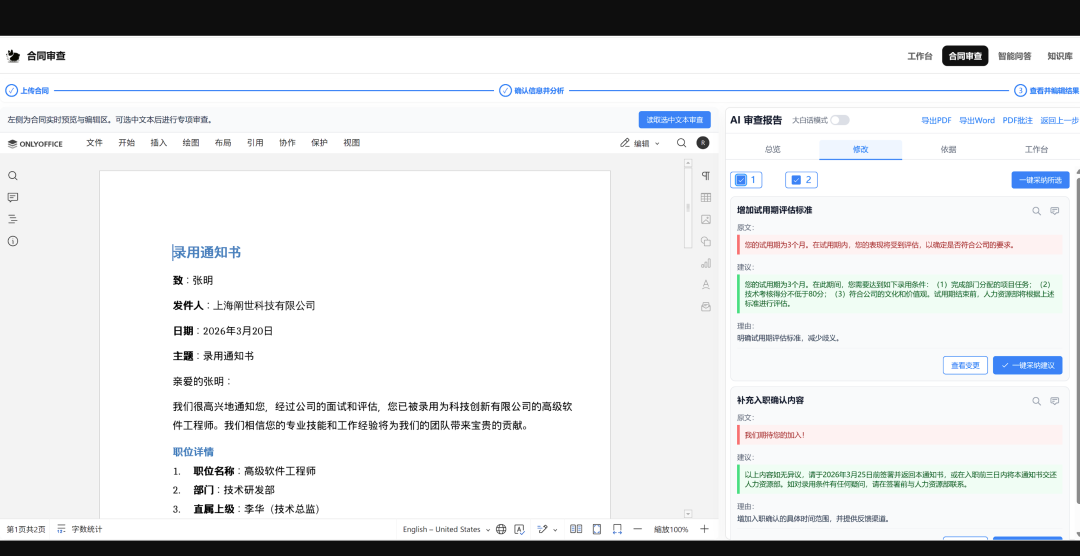1080x556 pixels.
Task: Open the 协作 tab
Action: click(287, 143)
